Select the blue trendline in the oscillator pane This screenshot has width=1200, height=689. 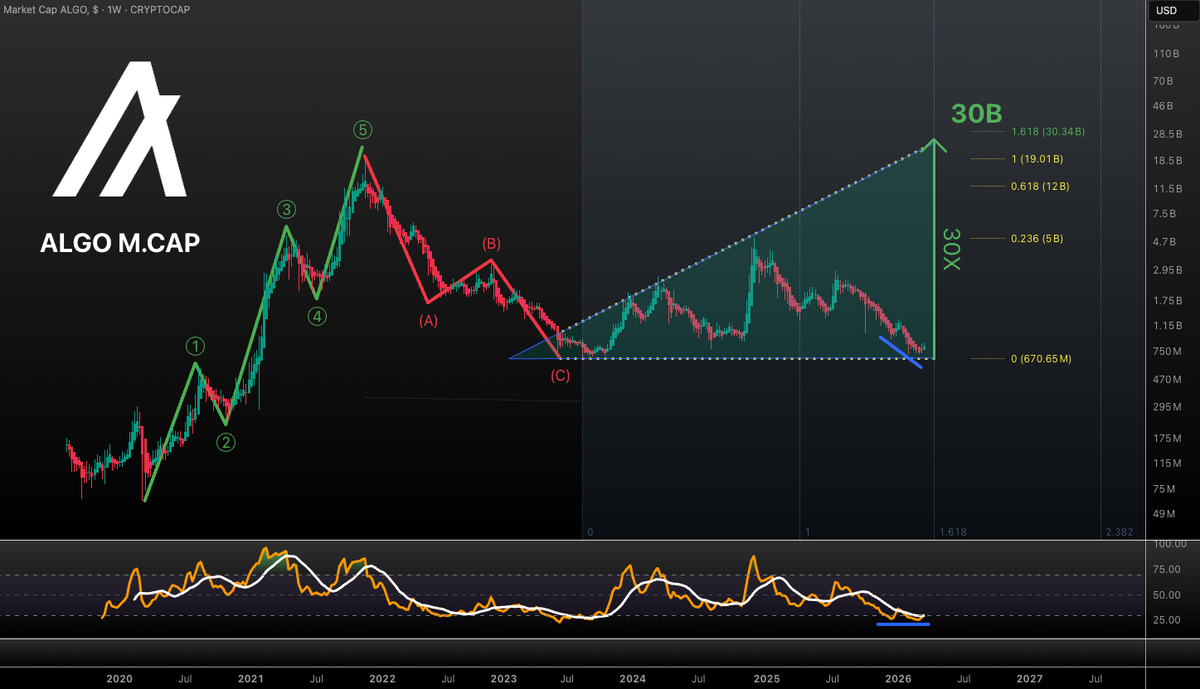[x=903, y=626]
